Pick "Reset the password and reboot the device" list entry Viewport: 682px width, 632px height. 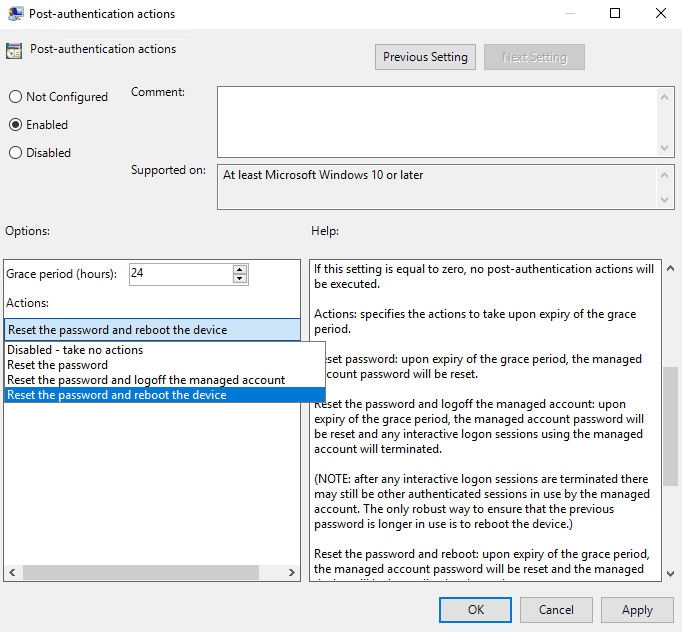coord(117,395)
